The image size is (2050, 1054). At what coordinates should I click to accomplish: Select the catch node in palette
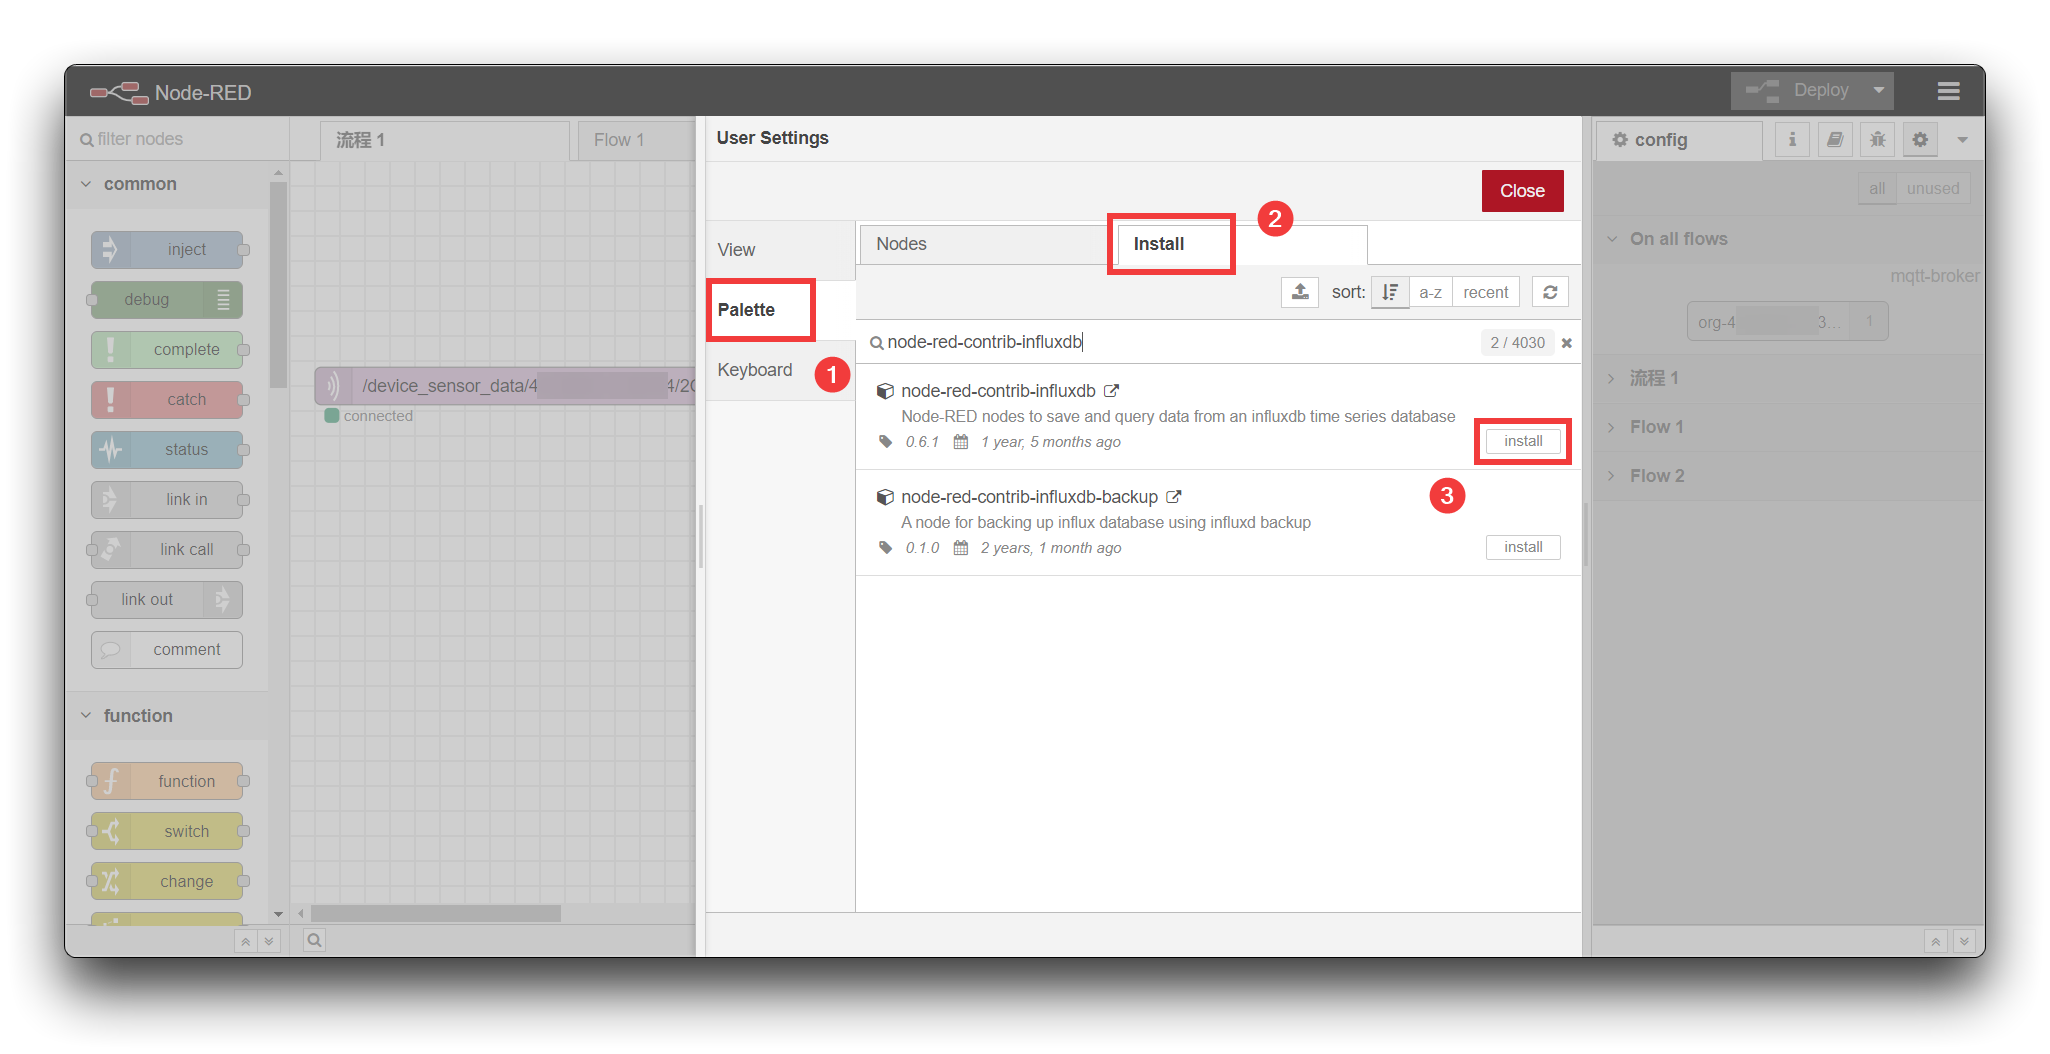(x=167, y=400)
